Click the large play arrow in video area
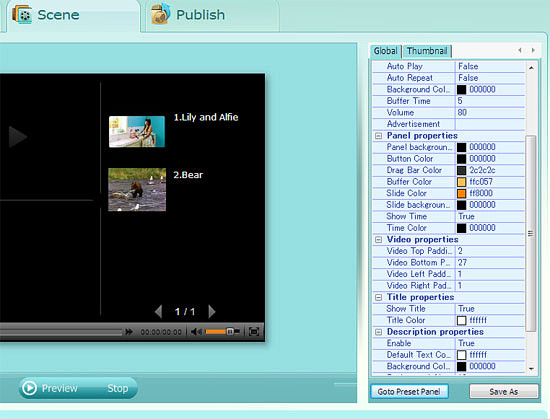The height and width of the screenshot is (419, 550). (18, 136)
